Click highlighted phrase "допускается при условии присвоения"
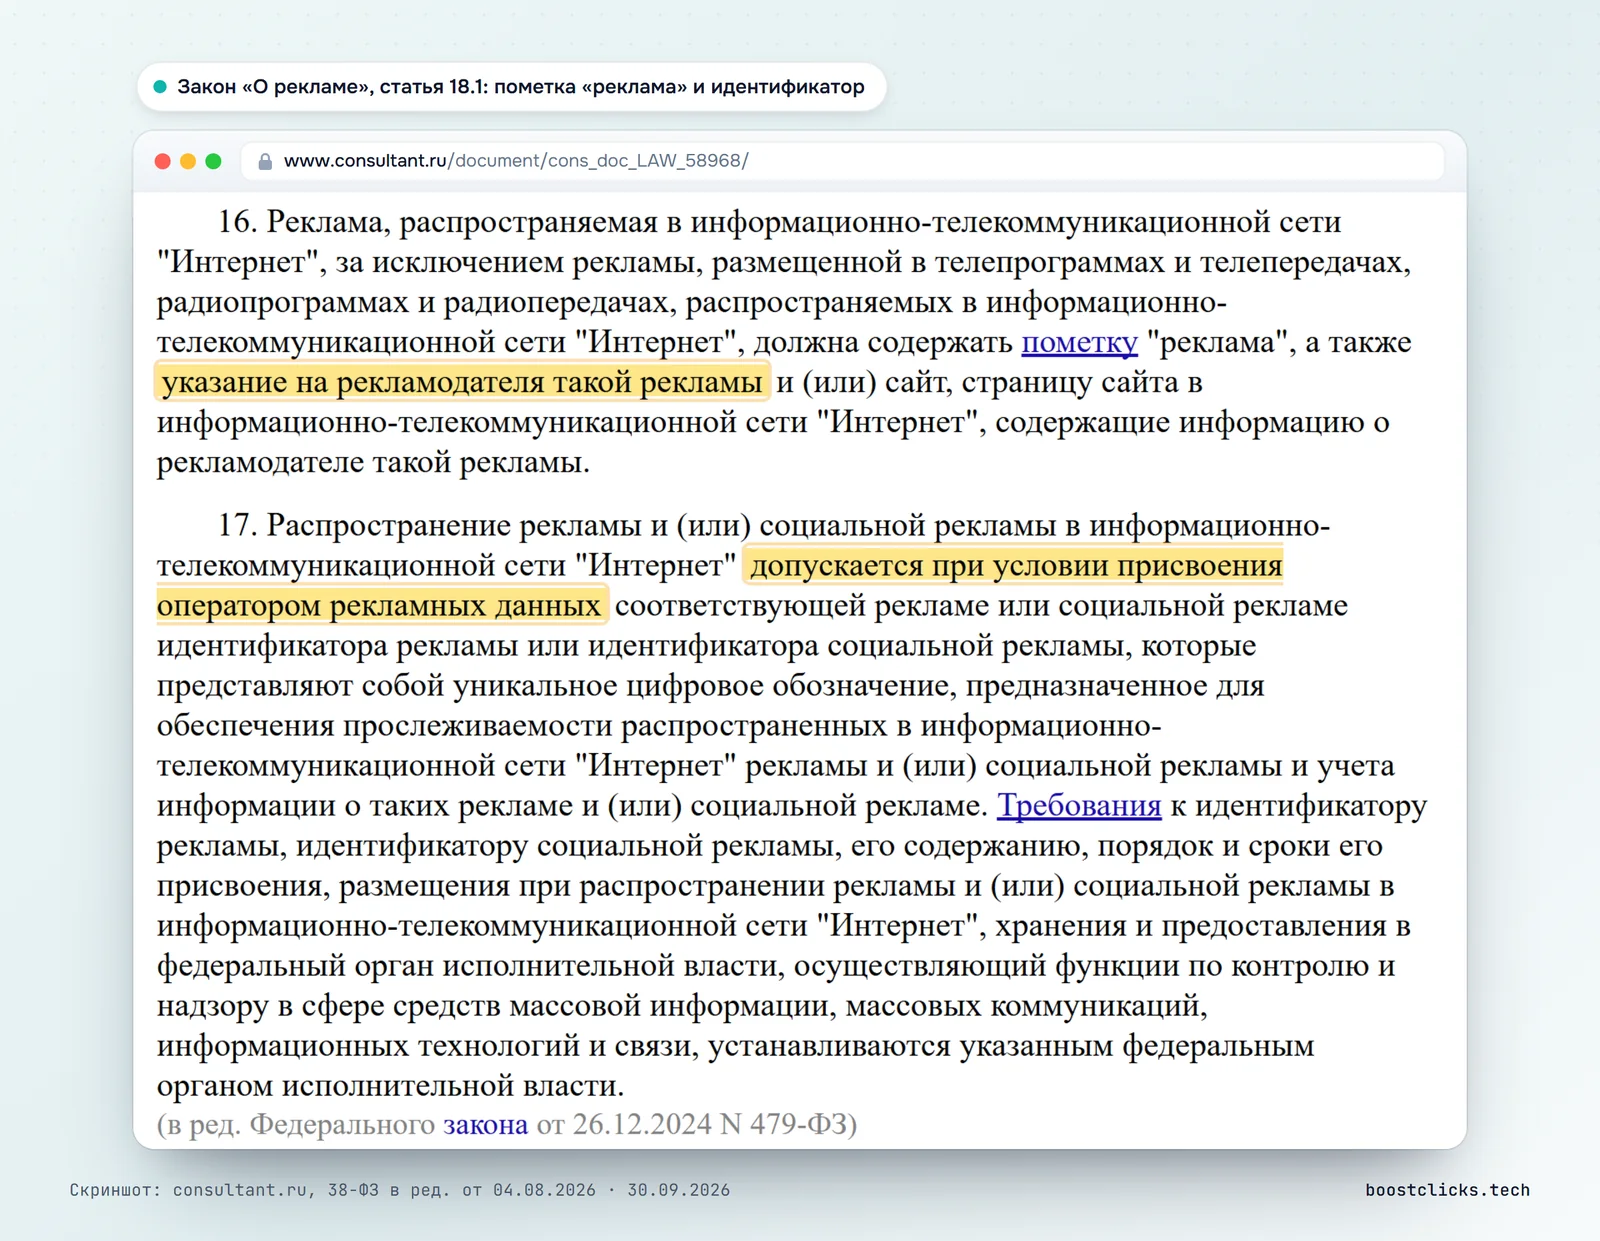Image resolution: width=1600 pixels, height=1241 pixels. 1015,566
